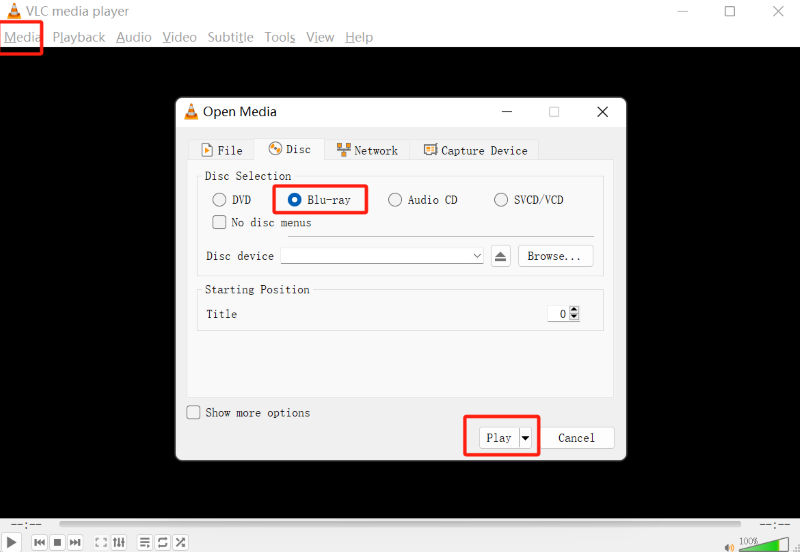
Task: Open the Playback menu
Action: coord(79,37)
